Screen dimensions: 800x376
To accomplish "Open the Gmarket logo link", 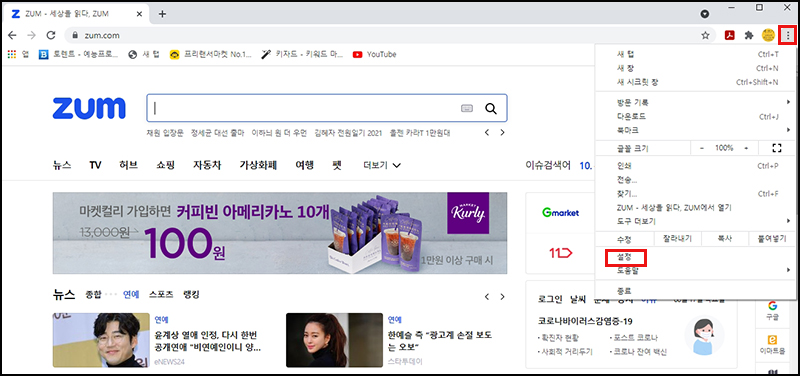I will click(x=560, y=213).
